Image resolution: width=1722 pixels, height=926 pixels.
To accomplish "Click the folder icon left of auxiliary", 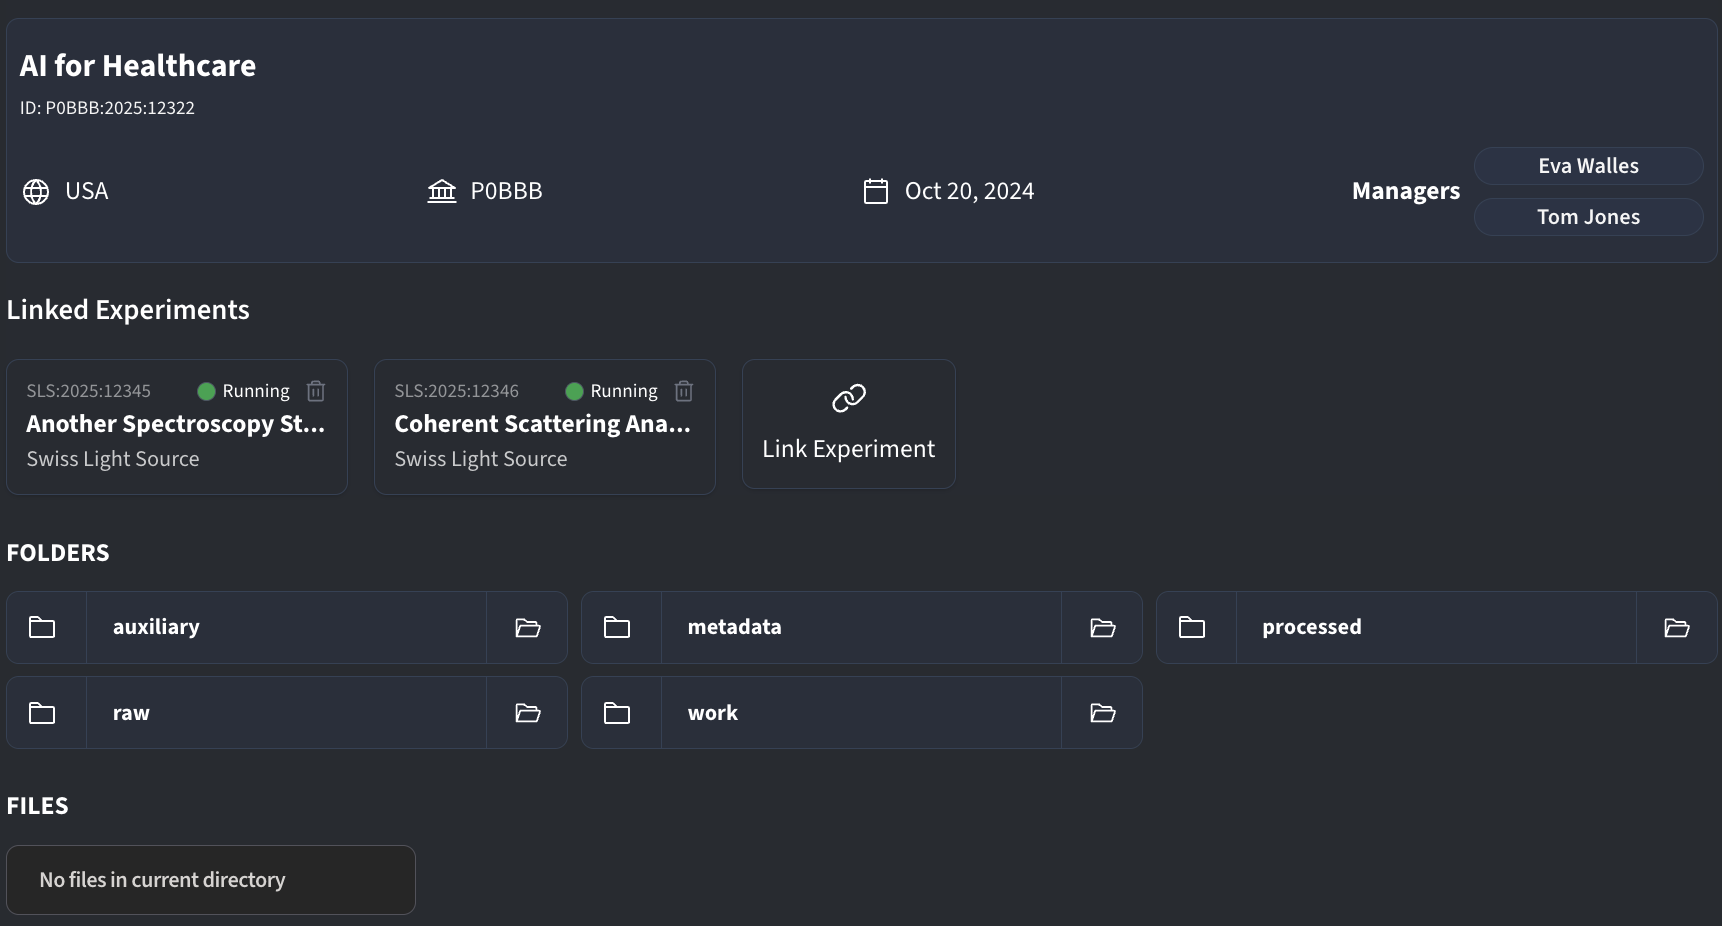I will click(42, 628).
